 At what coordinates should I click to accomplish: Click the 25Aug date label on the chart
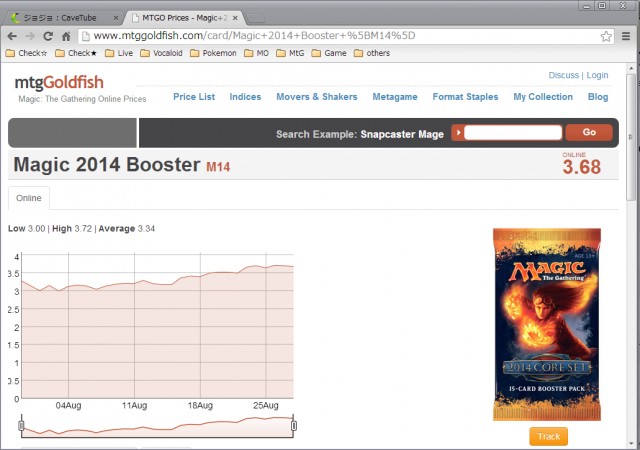[266, 405]
